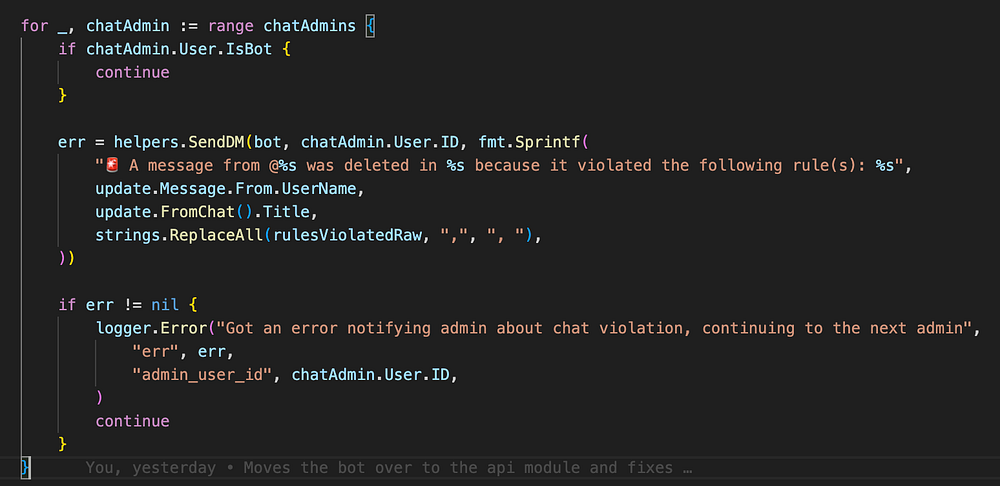Click the first 'continue' under IsBot check
Viewport: 1000px width, 486px height.
(132, 72)
